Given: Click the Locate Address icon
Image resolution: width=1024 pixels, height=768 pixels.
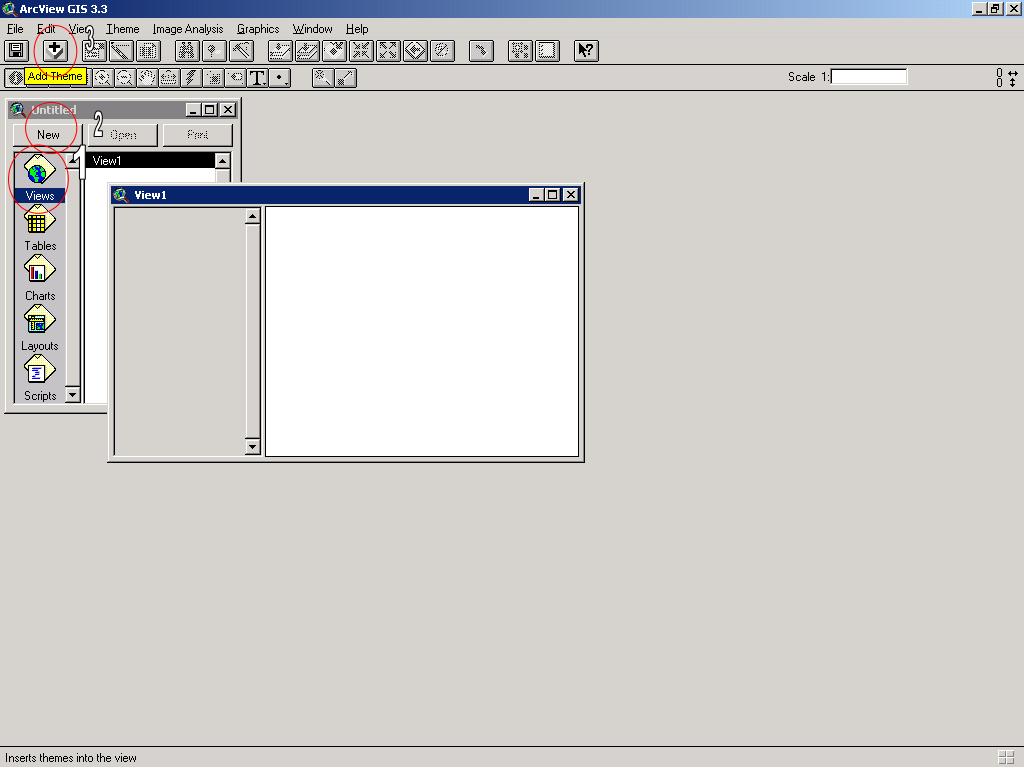Looking at the screenshot, I should click(x=214, y=50).
